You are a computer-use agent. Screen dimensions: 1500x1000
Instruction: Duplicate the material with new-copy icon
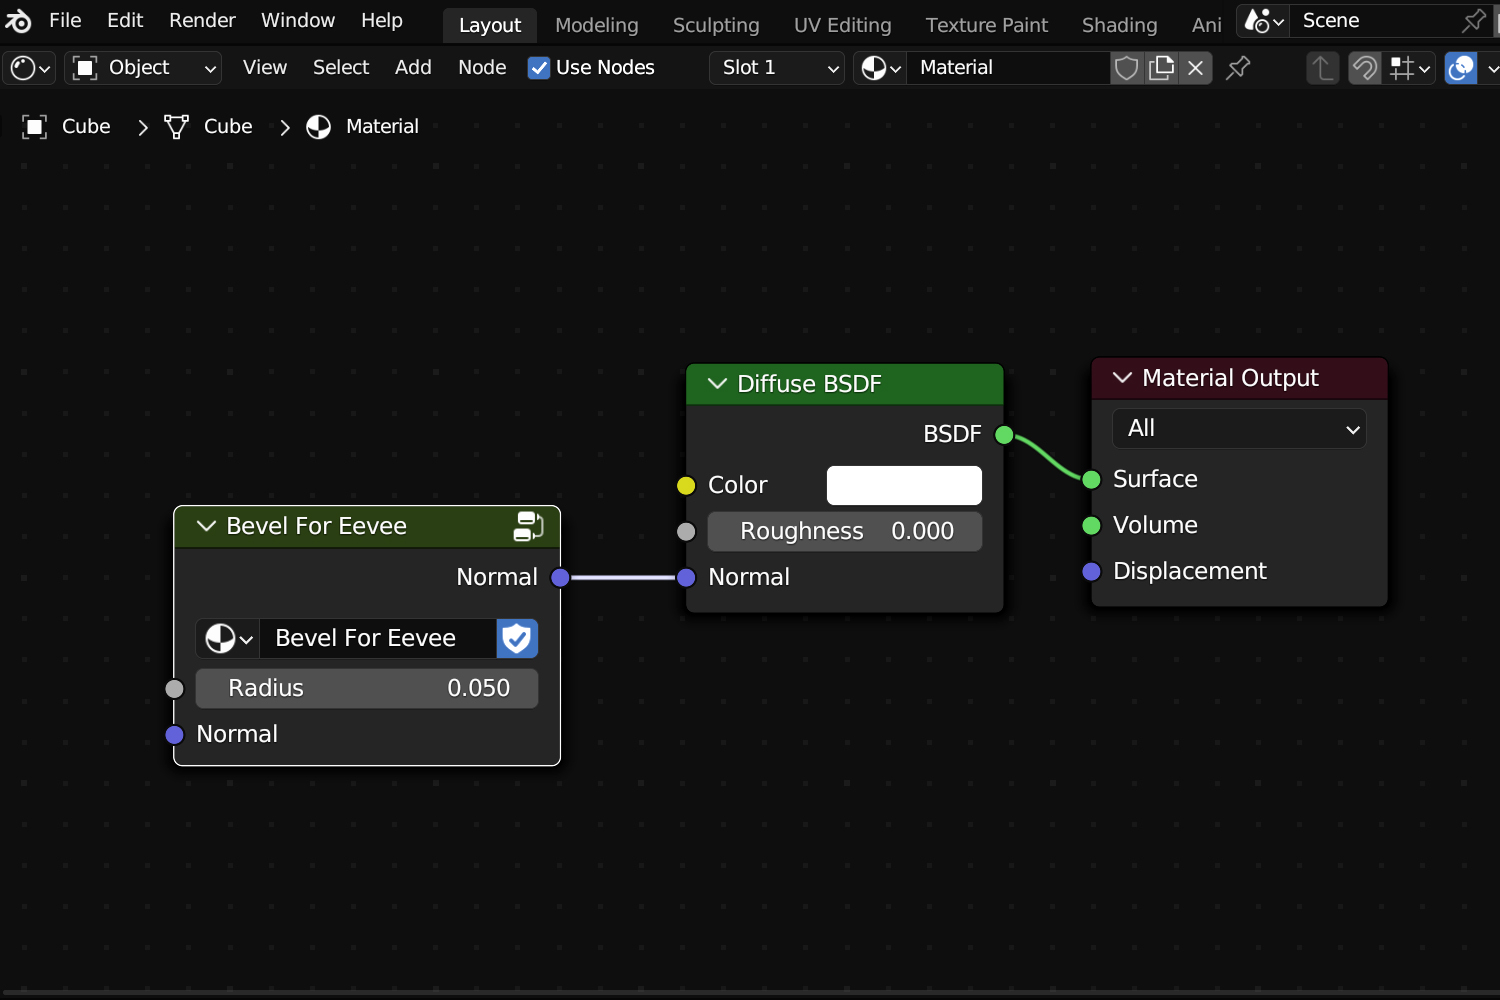(x=1161, y=68)
